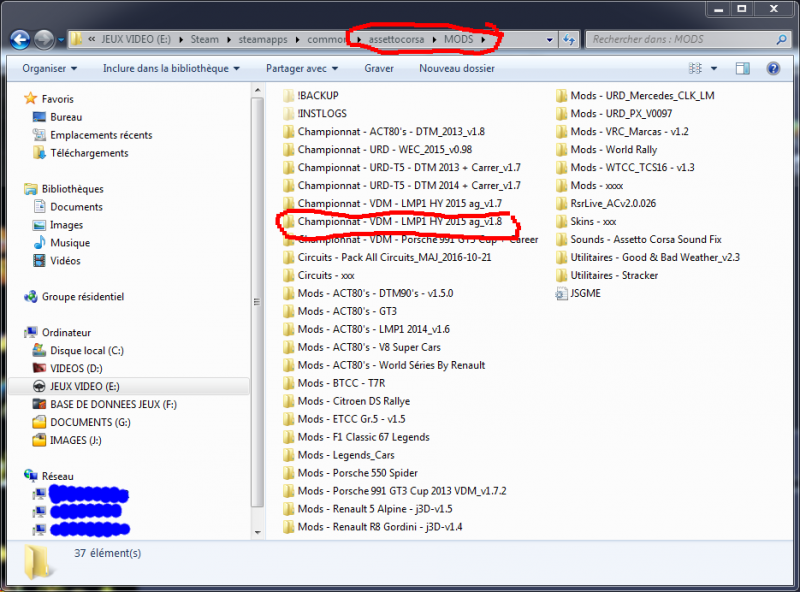Image resolution: width=800 pixels, height=592 pixels.
Task: Expand the arrow after steamapps breadcrumb
Action: (x=297, y=40)
